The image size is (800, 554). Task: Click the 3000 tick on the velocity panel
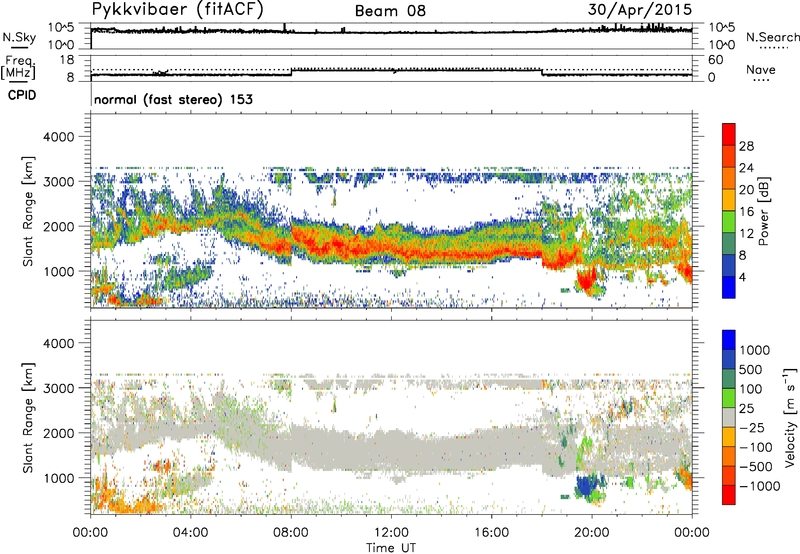(58, 388)
